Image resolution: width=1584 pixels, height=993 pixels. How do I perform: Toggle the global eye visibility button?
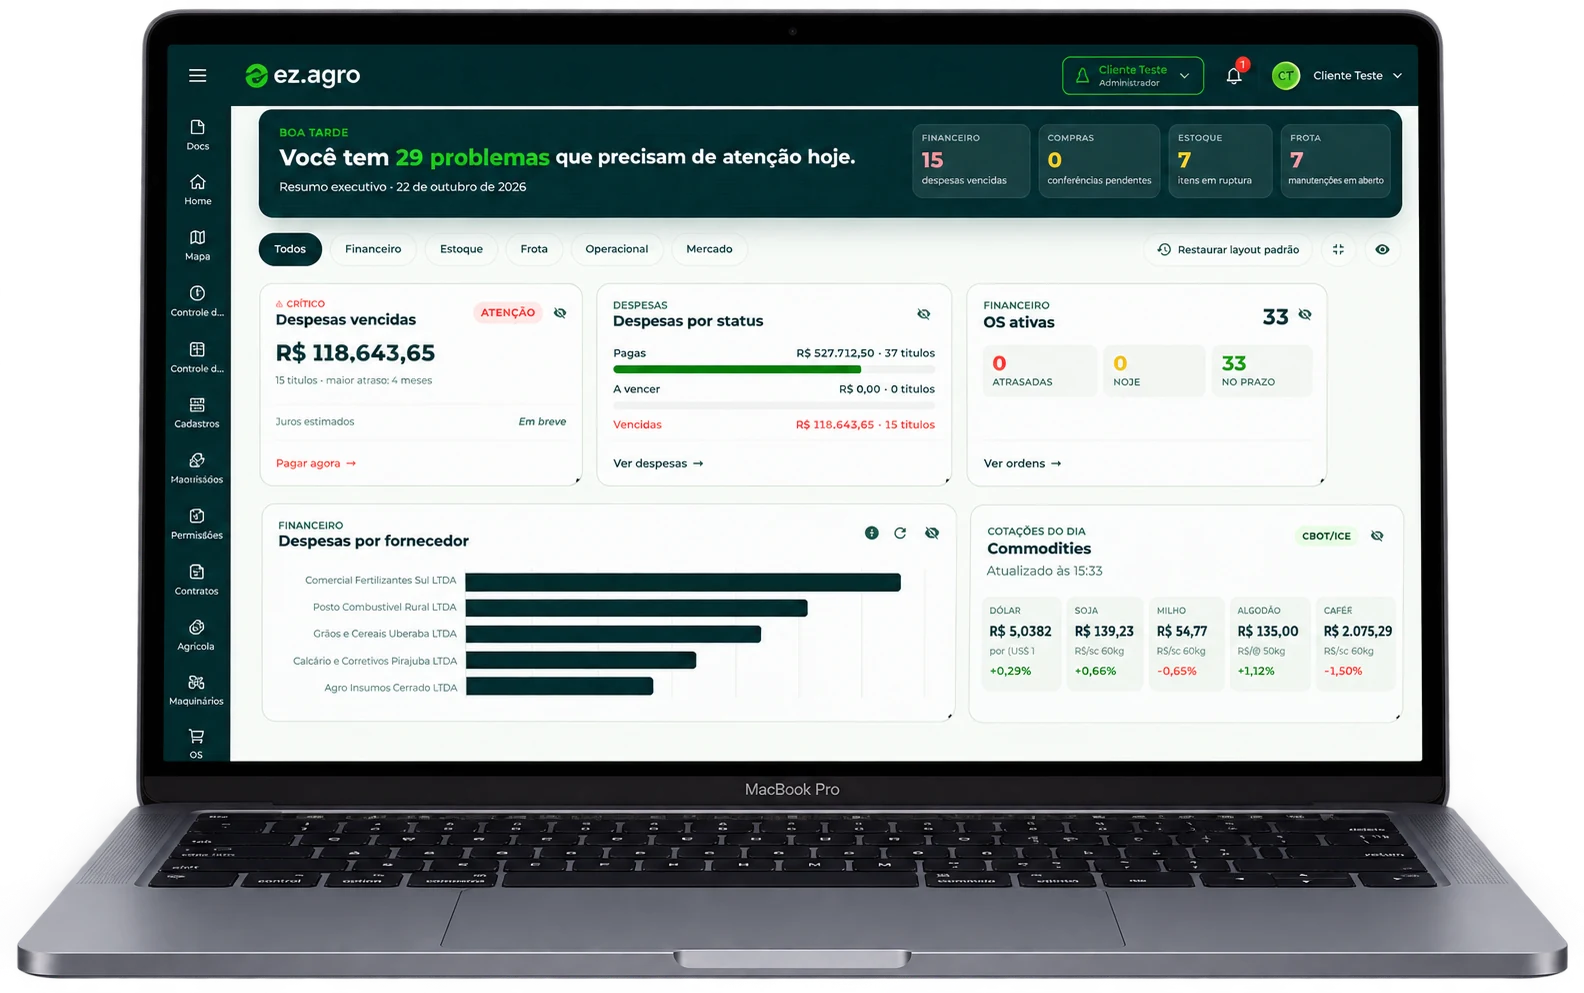[x=1382, y=249]
